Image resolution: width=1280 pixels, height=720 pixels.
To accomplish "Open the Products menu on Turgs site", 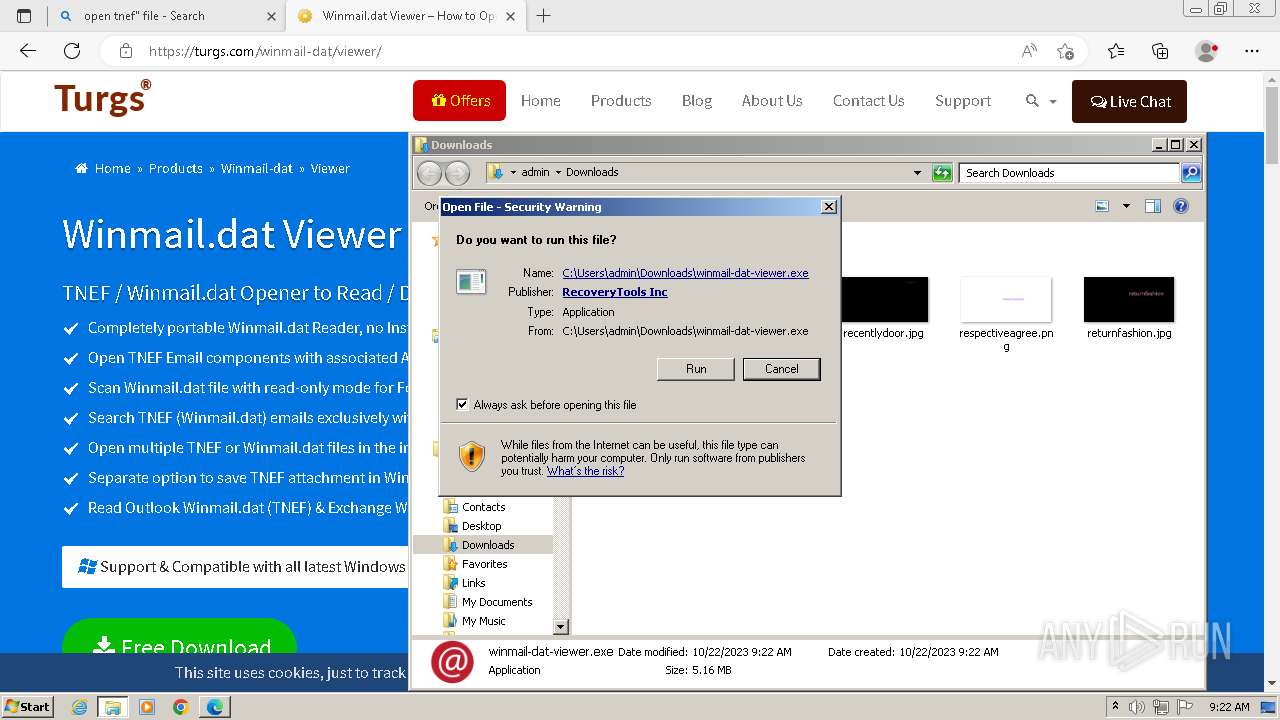I will coord(621,100).
